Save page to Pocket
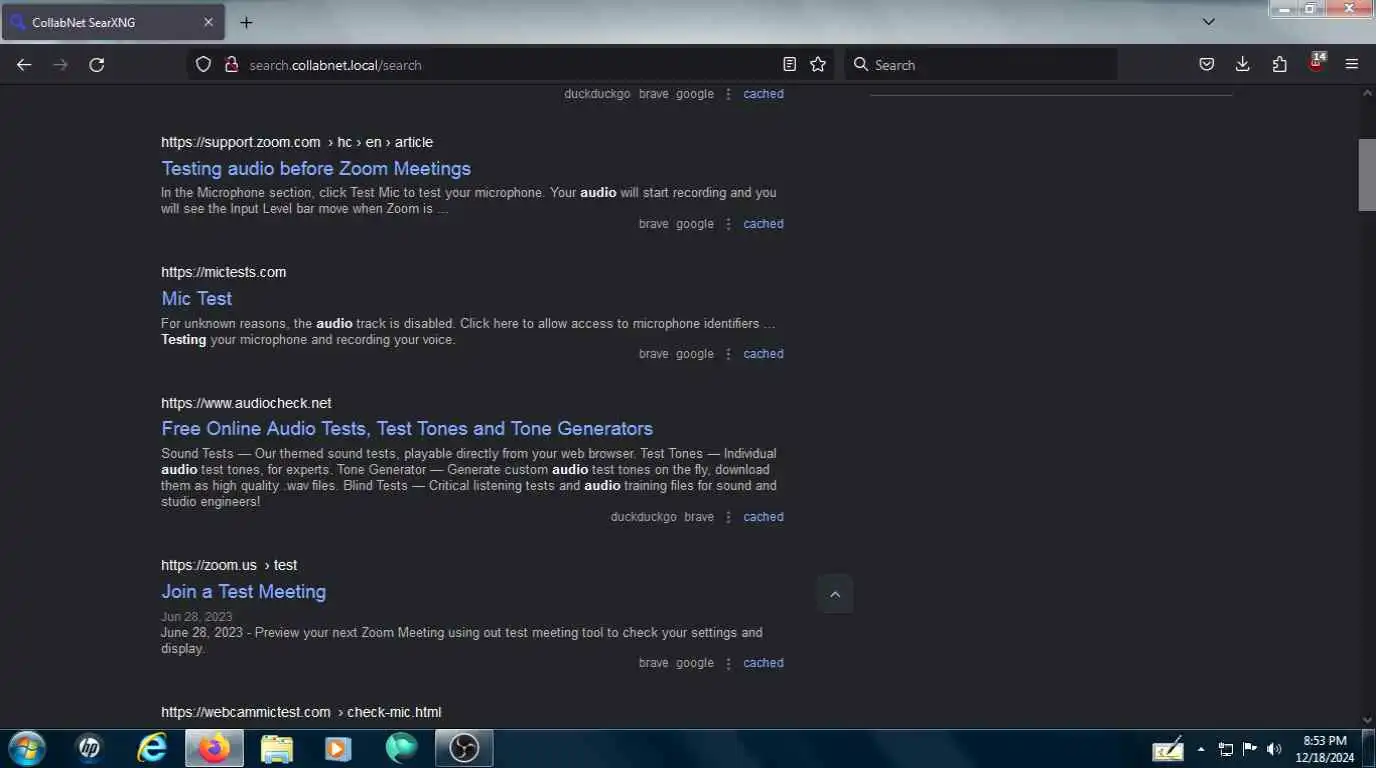This screenshot has height=768, width=1376. pyautogui.click(x=1207, y=64)
